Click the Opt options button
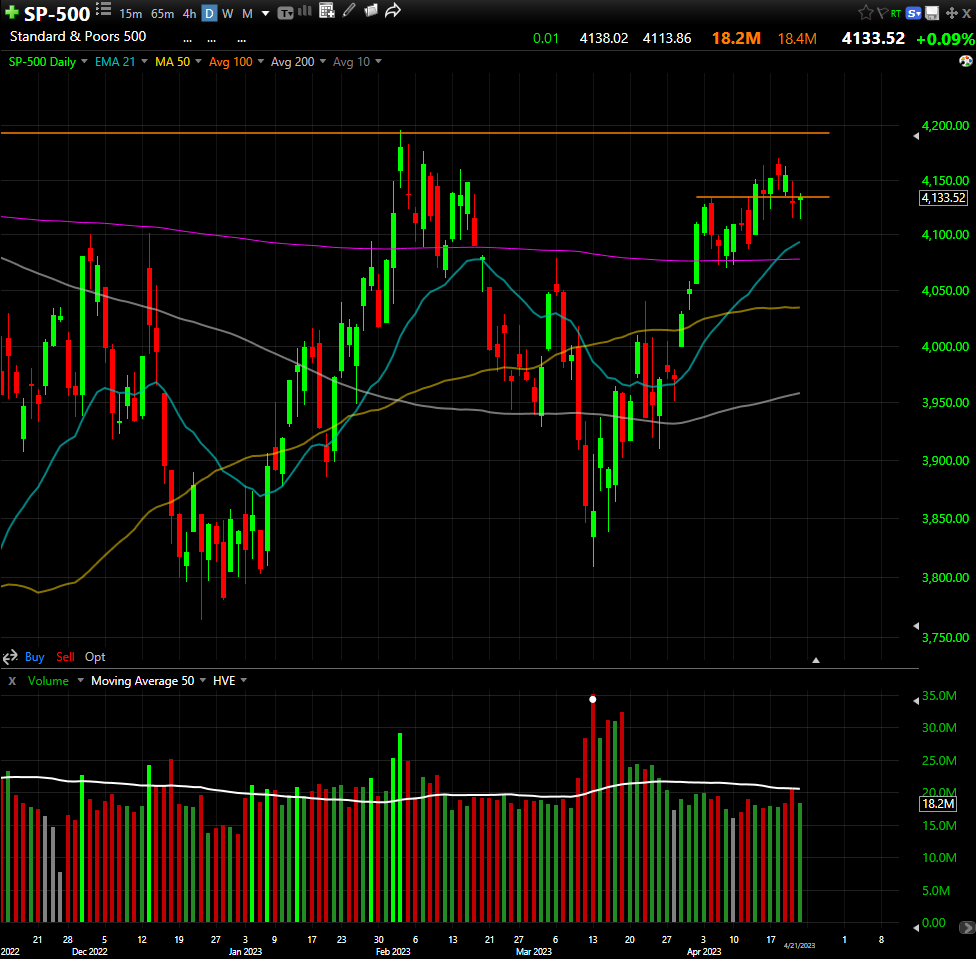 (95, 657)
